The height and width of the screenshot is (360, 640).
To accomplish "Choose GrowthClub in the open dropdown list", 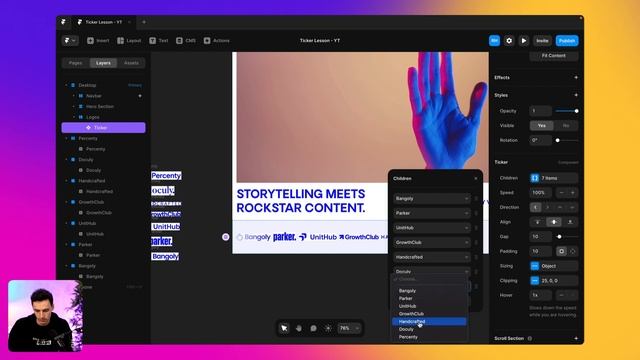I will (x=429, y=314).
